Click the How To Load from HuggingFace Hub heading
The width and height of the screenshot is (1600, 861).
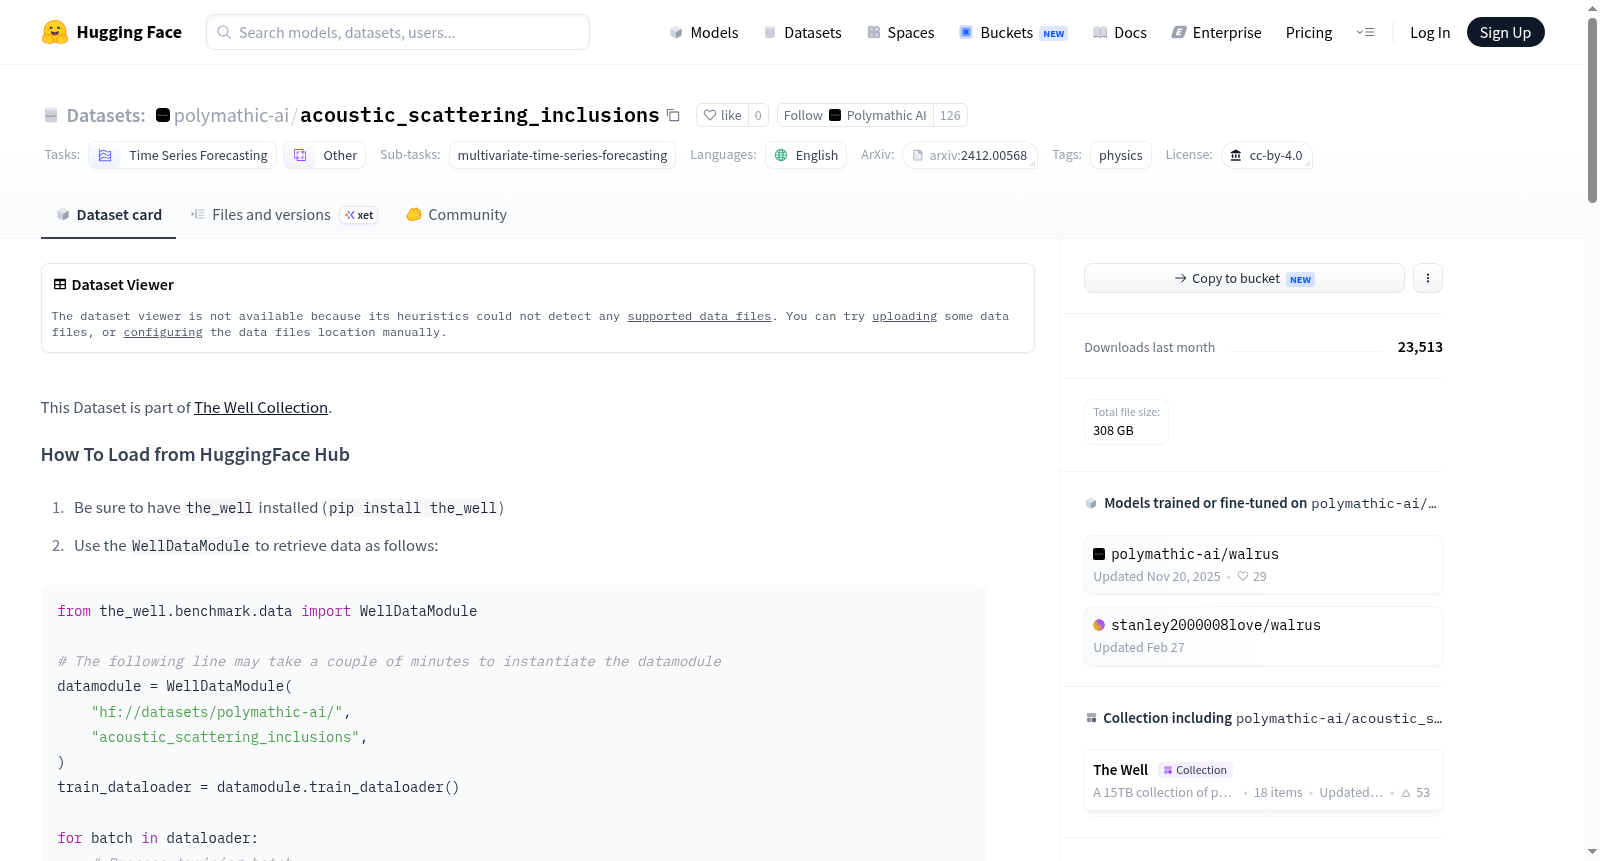(x=195, y=455)
